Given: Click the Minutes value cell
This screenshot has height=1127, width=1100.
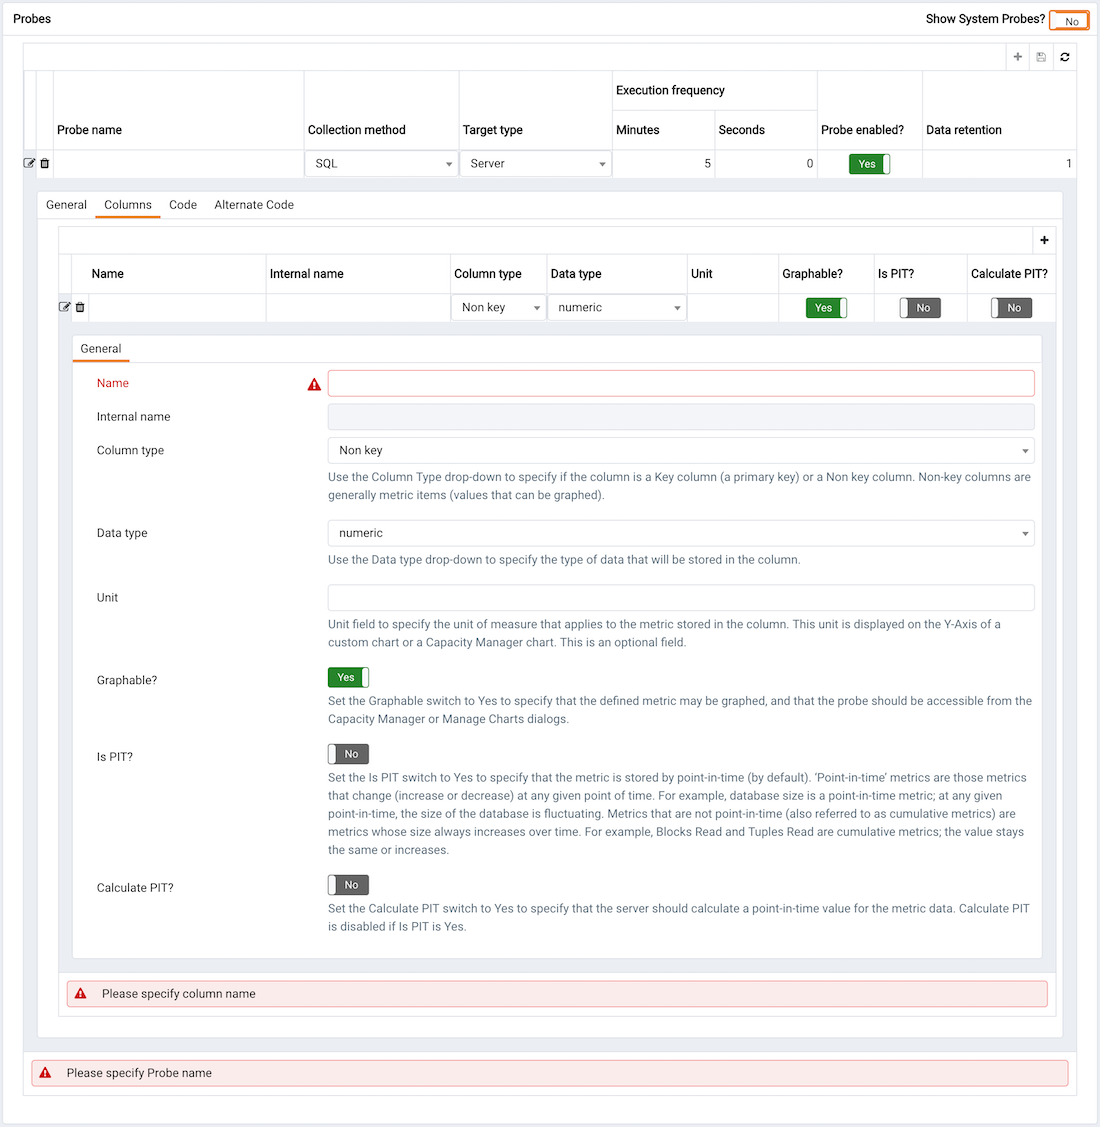Looking at the screenshot, I should click(663, 164).
